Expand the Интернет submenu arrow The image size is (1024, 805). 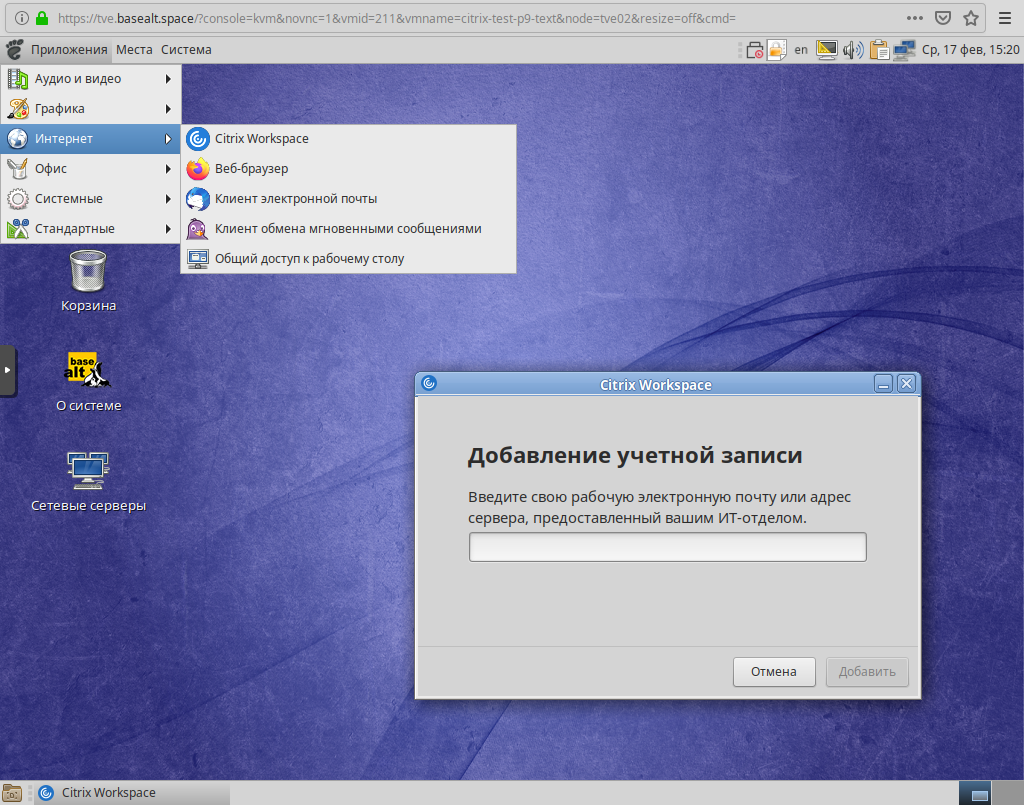[168, 138]
